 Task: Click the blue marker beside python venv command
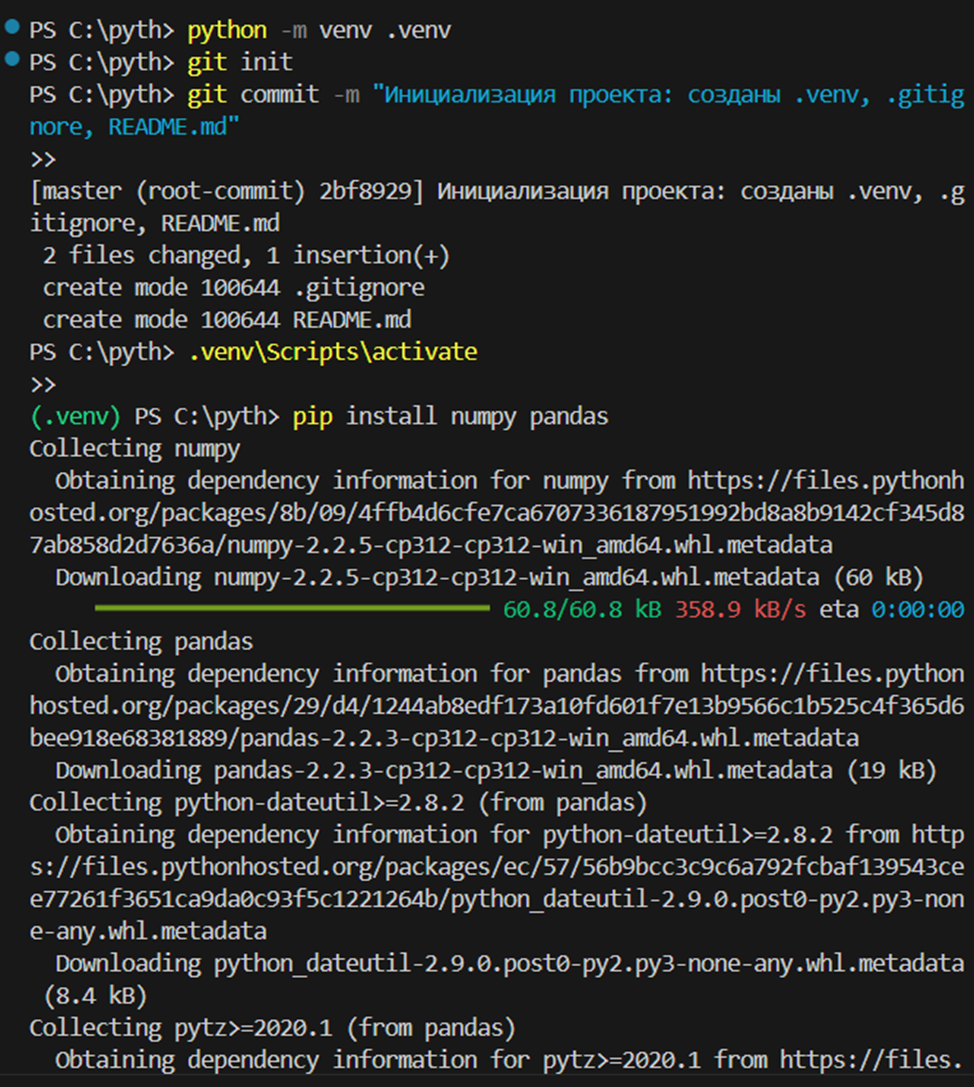(x=12, y=27)
